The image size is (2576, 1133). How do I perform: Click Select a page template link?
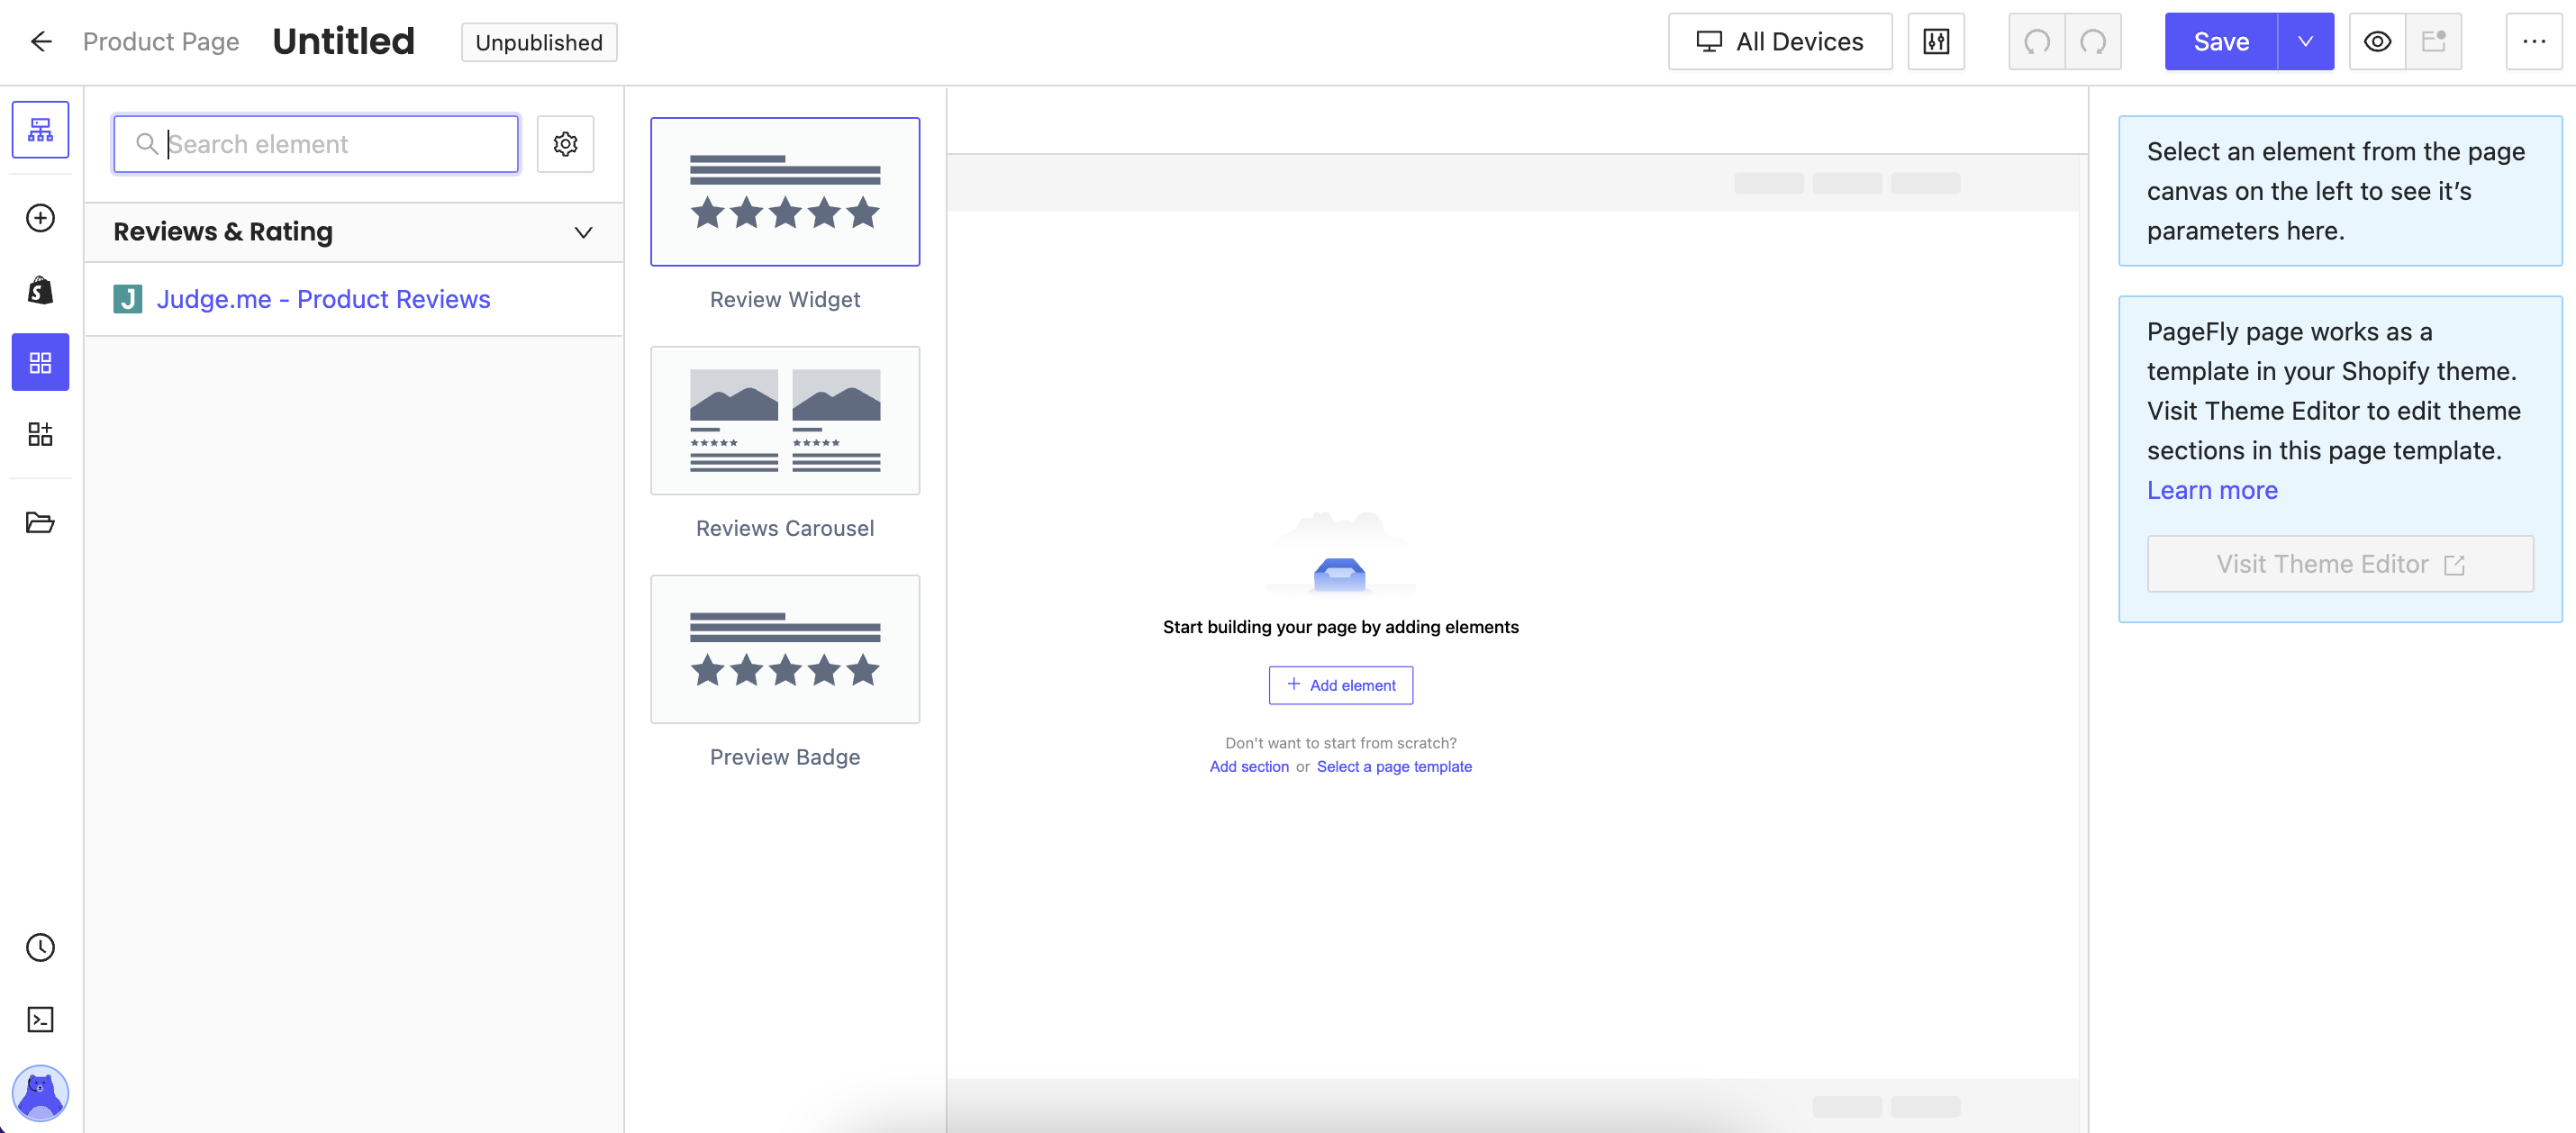pyautogui.click(x=1393, y=766)
